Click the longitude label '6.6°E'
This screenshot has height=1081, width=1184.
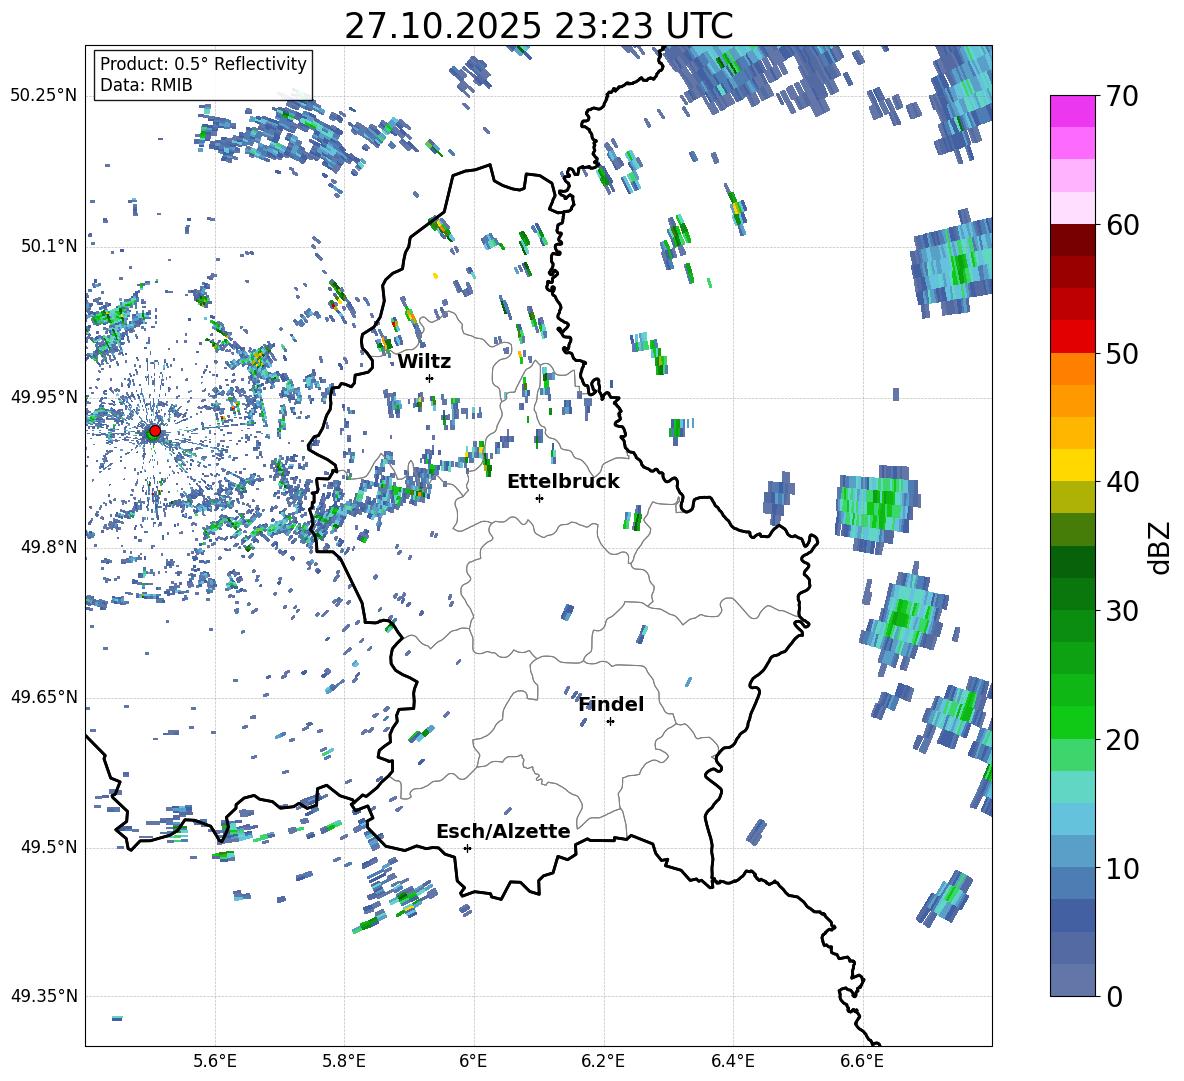pos(862,1061)
